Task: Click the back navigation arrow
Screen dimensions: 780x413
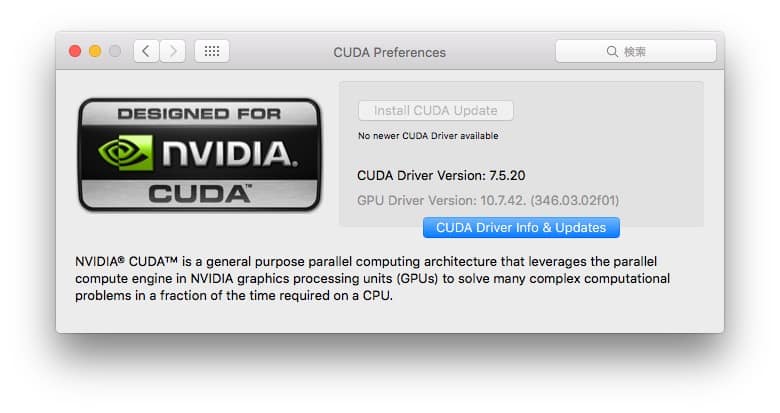Action: tap(146, 51)
